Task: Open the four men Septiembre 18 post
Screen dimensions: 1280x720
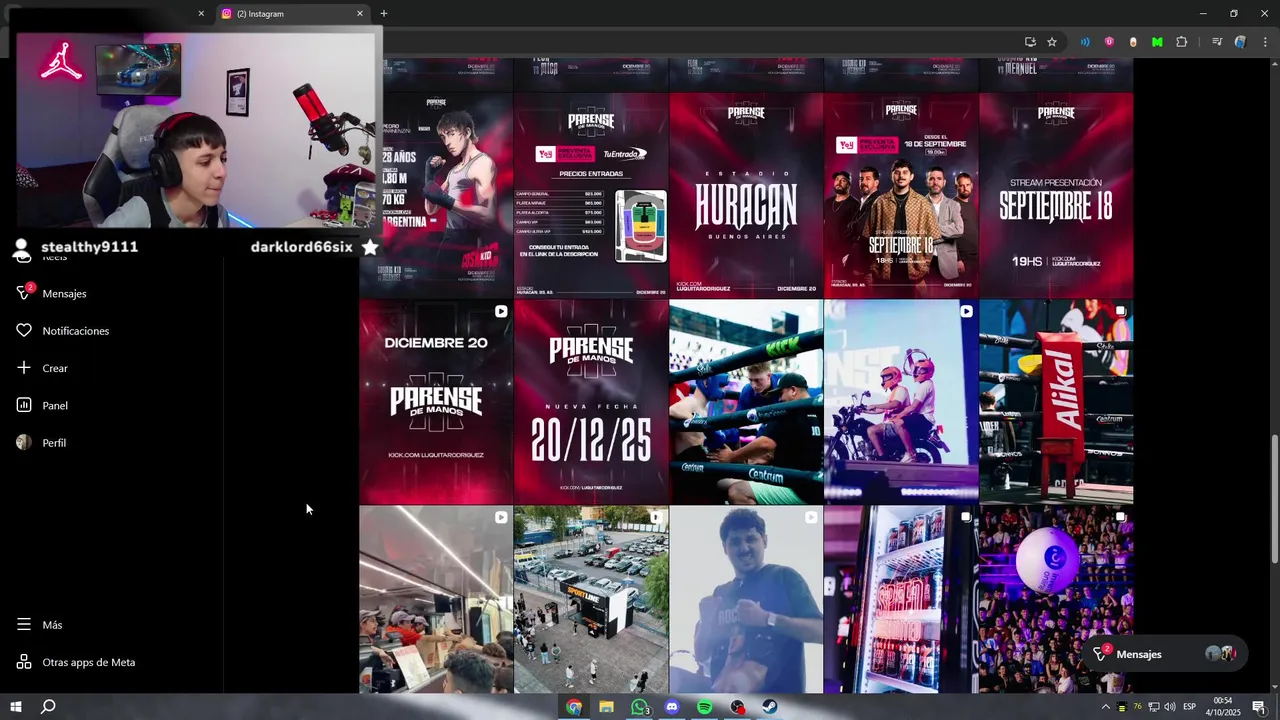Action: [x=901, y=195]
